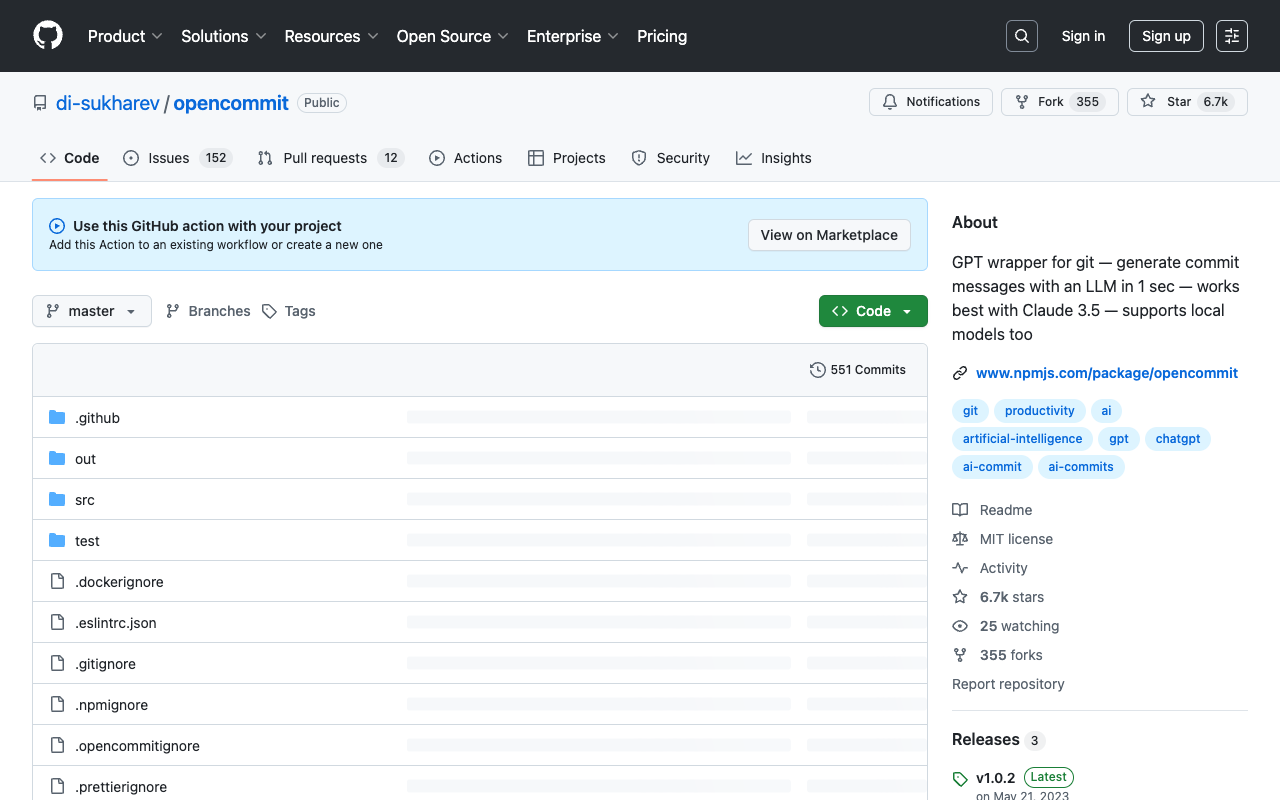Expand the Solutions menu
The image size is (1280, 800).
click(x=224, y=36)
